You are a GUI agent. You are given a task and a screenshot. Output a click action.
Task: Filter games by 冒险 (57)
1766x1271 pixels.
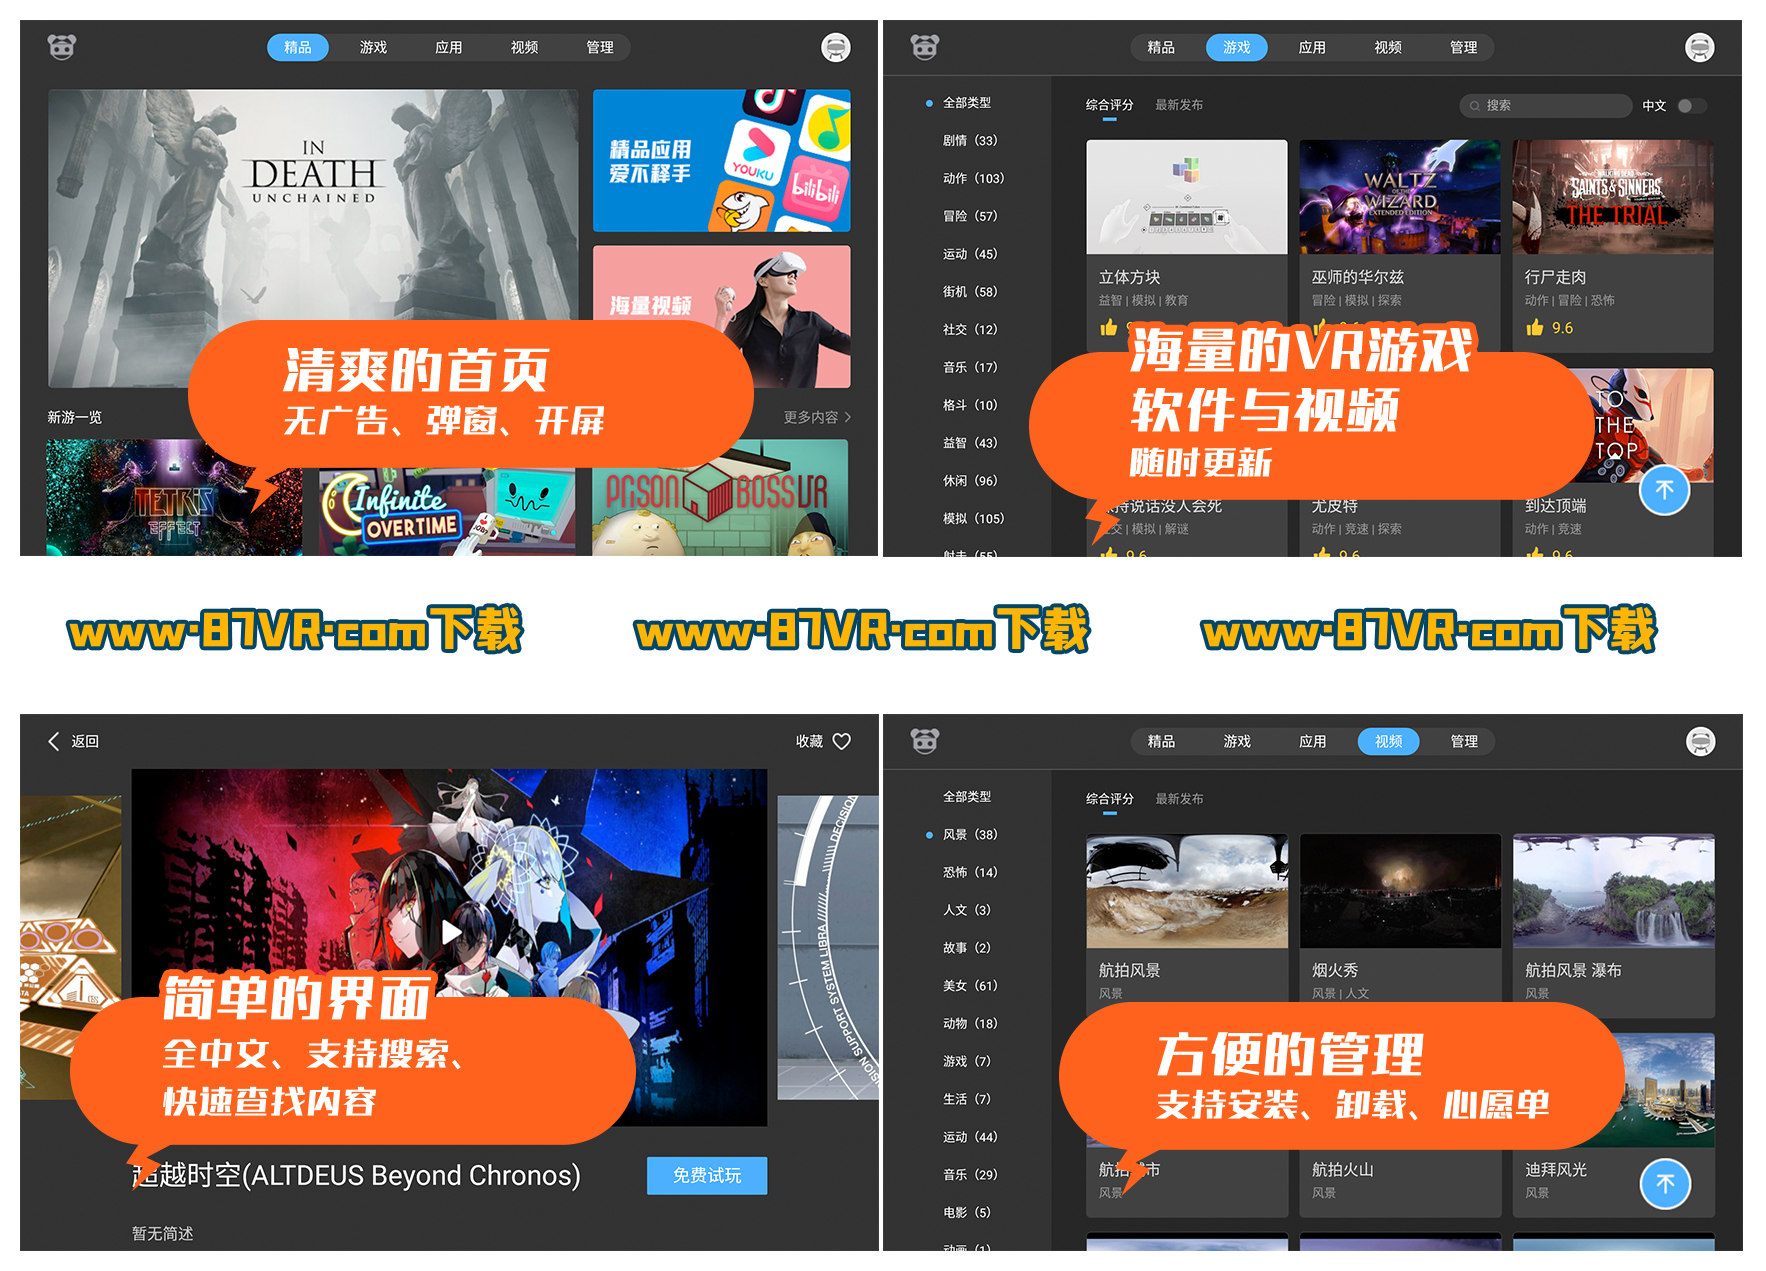pyautogui.click(x=970, y=216)
